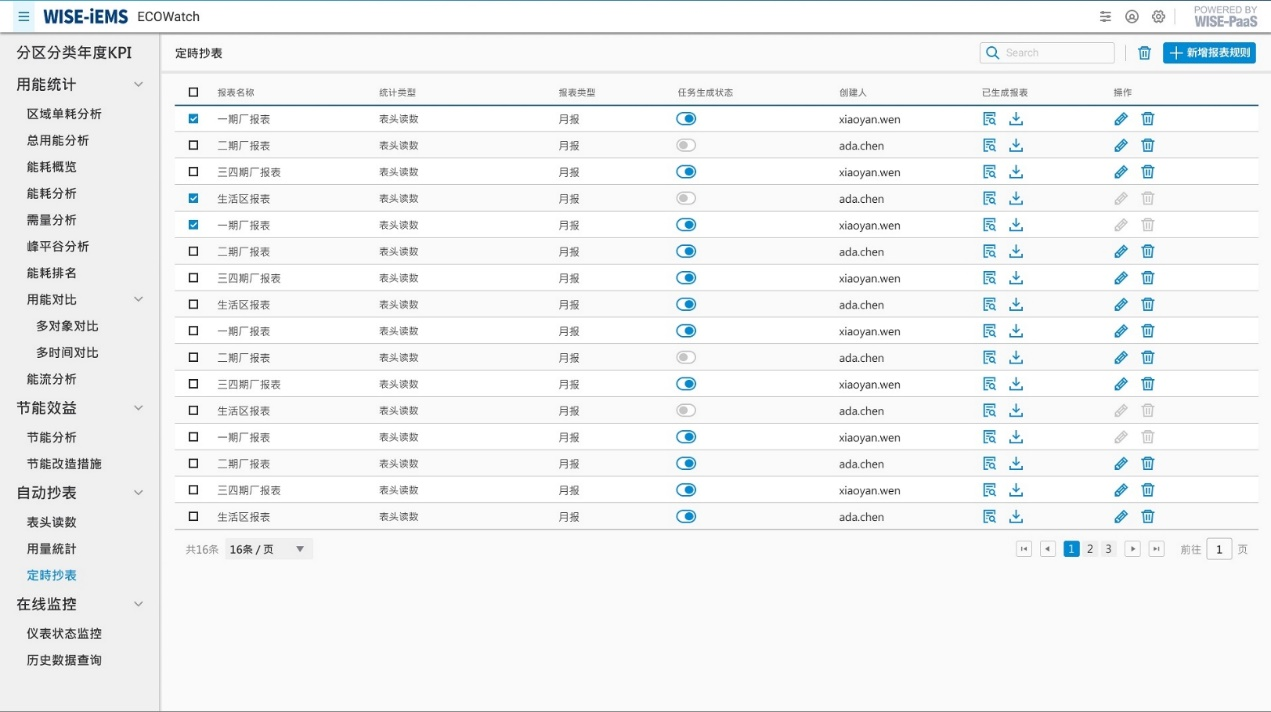Collapse the 自动抄表 sidebar section

tap(139, 492)
